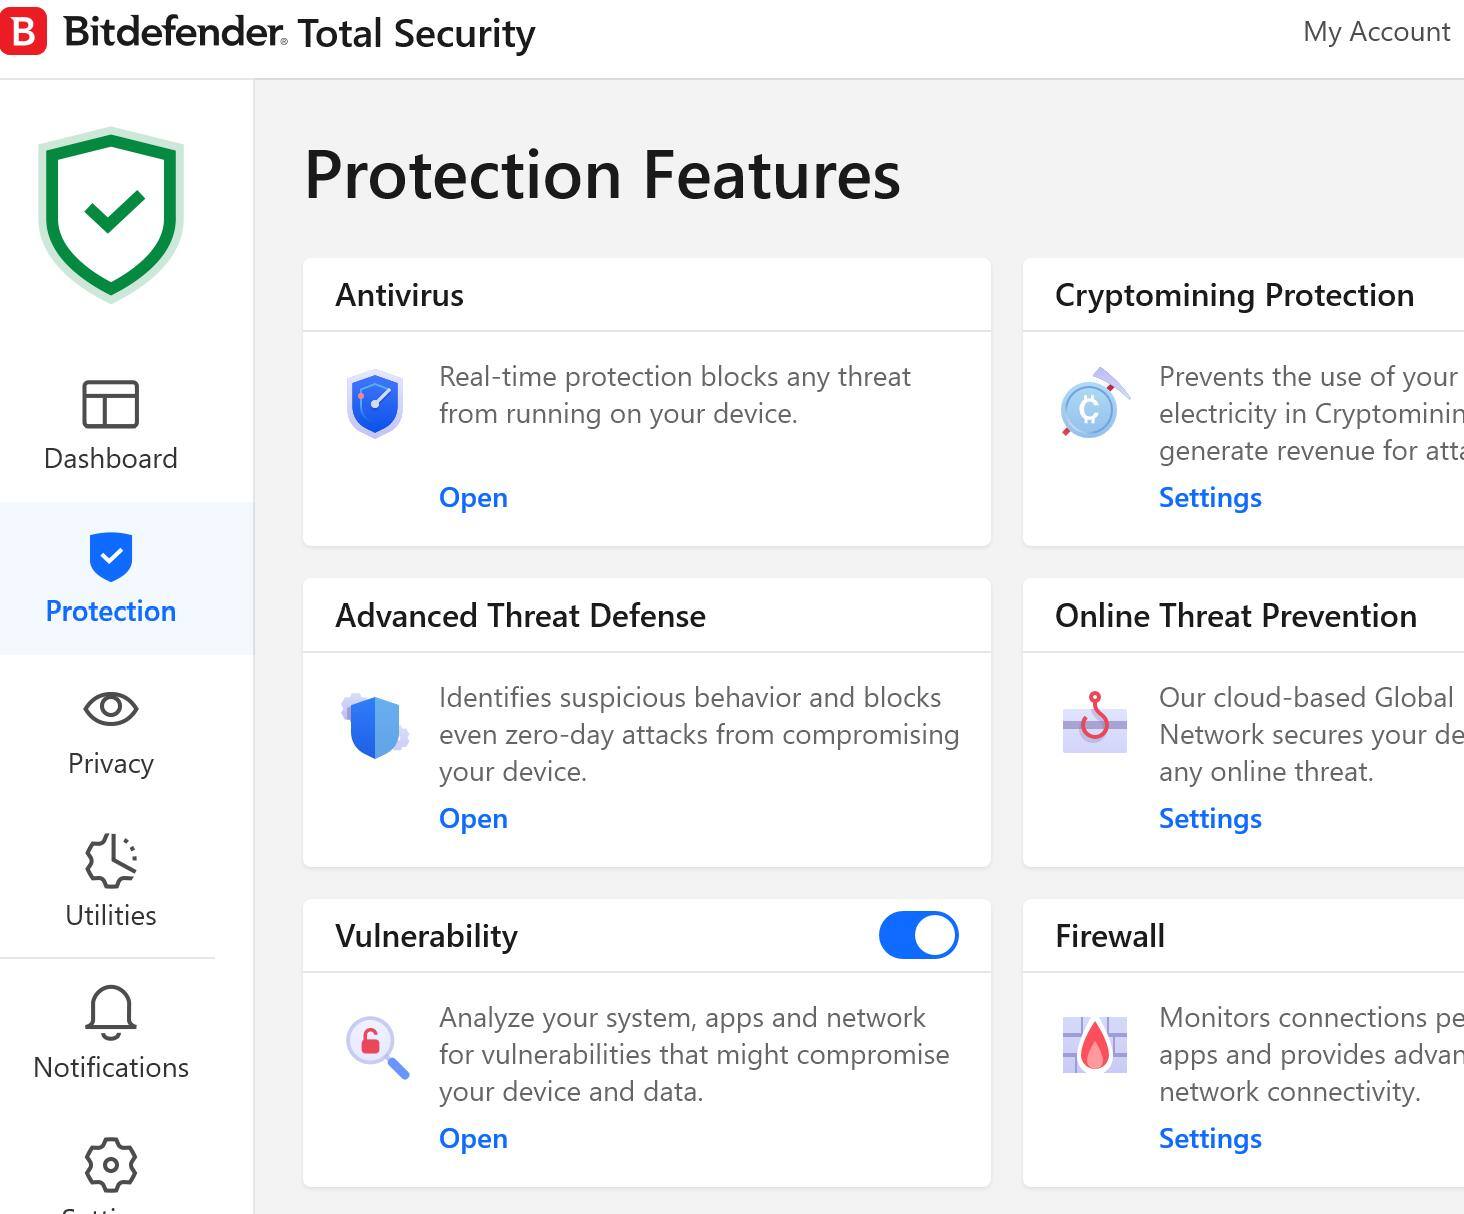Click the Antivirus shield icon
The image size is (1464, 1214).
[375, 403]
